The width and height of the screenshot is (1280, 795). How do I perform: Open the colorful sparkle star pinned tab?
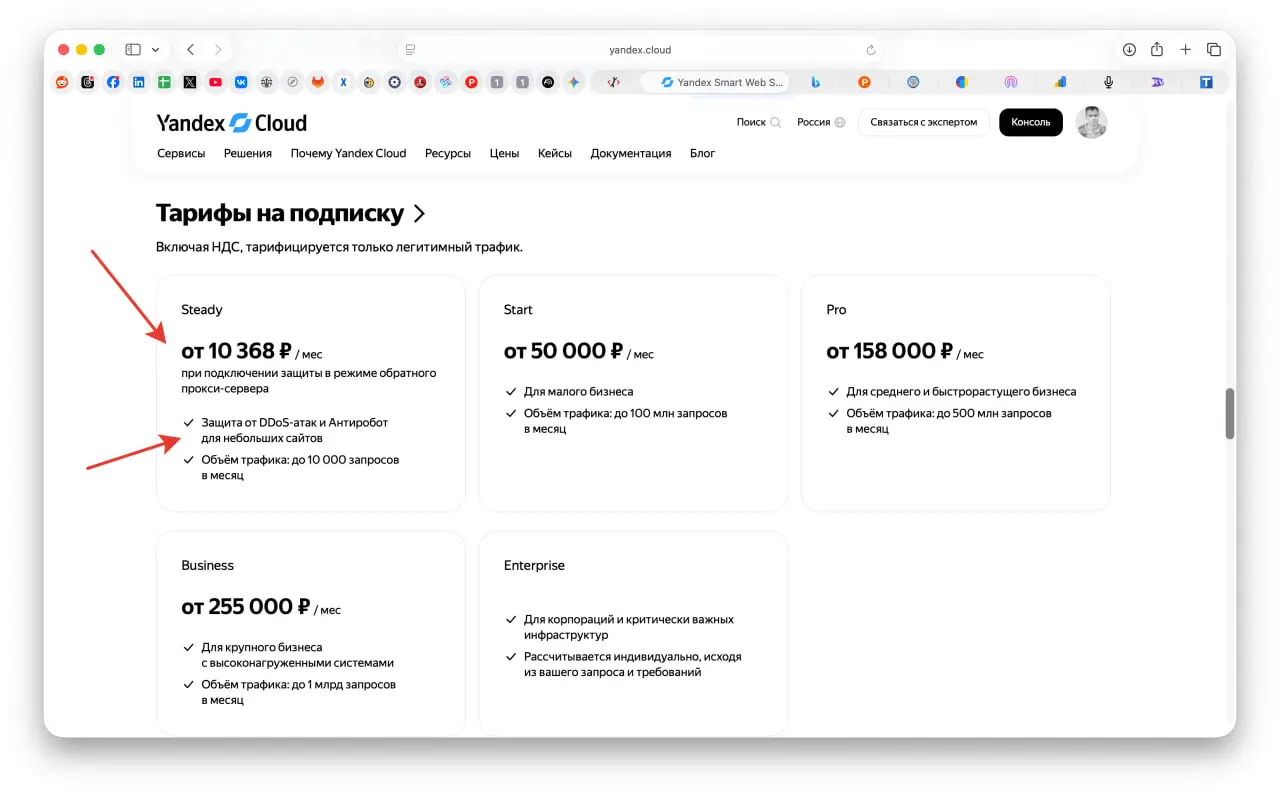tap(573, 83)
